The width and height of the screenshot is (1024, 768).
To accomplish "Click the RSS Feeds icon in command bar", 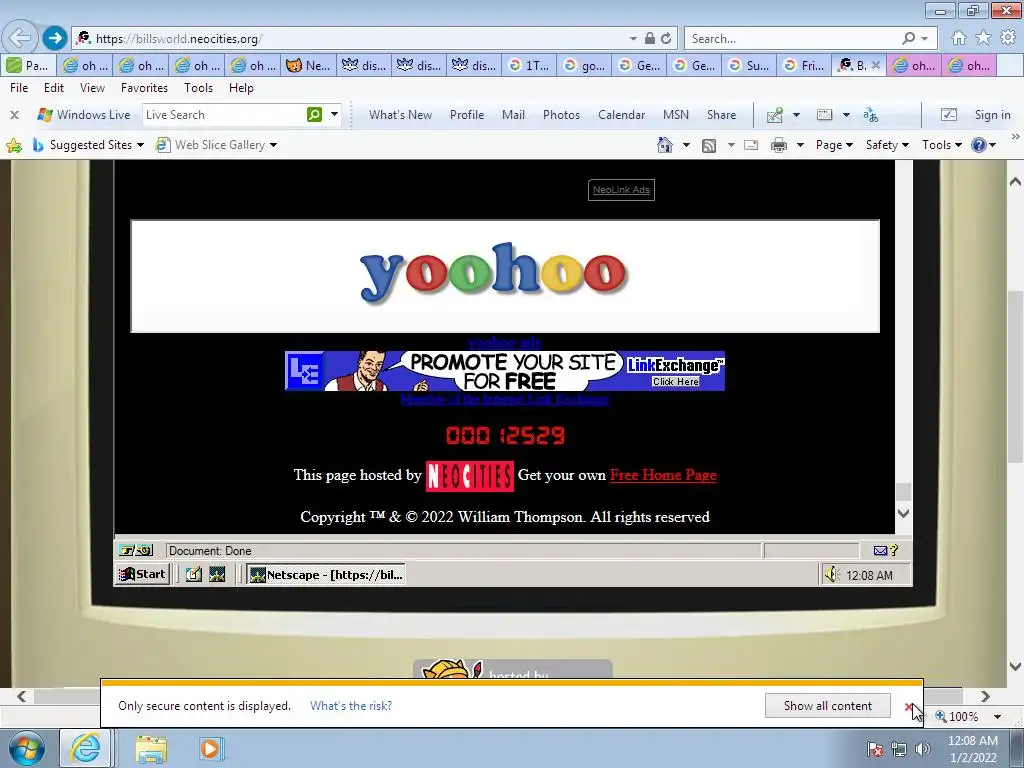I will pos(709,145).
